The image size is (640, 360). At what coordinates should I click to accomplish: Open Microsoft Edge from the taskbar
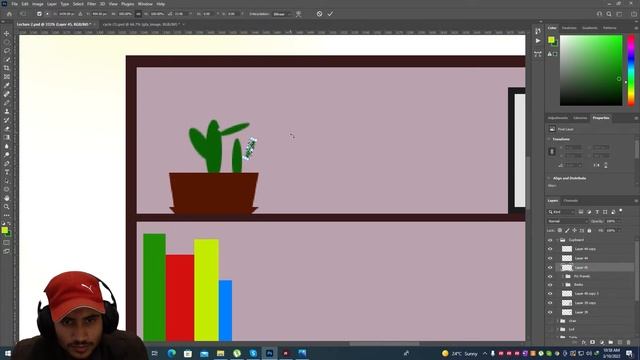pos(171,353)
